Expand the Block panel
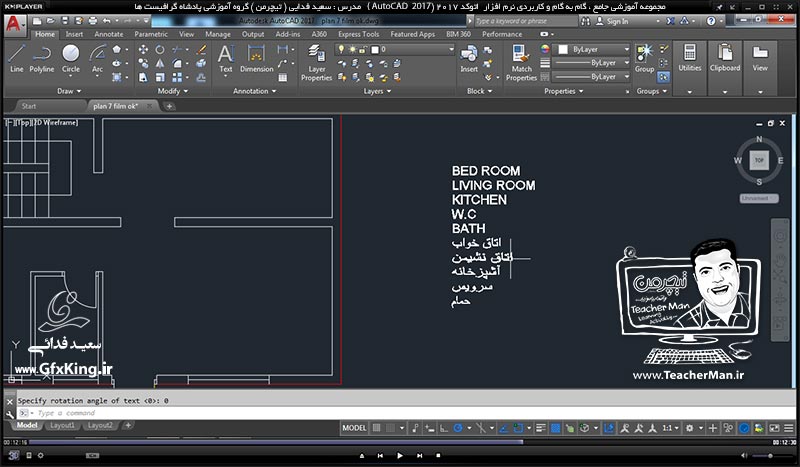Screen dimensions: 800x467 click(x=480, y=91)
